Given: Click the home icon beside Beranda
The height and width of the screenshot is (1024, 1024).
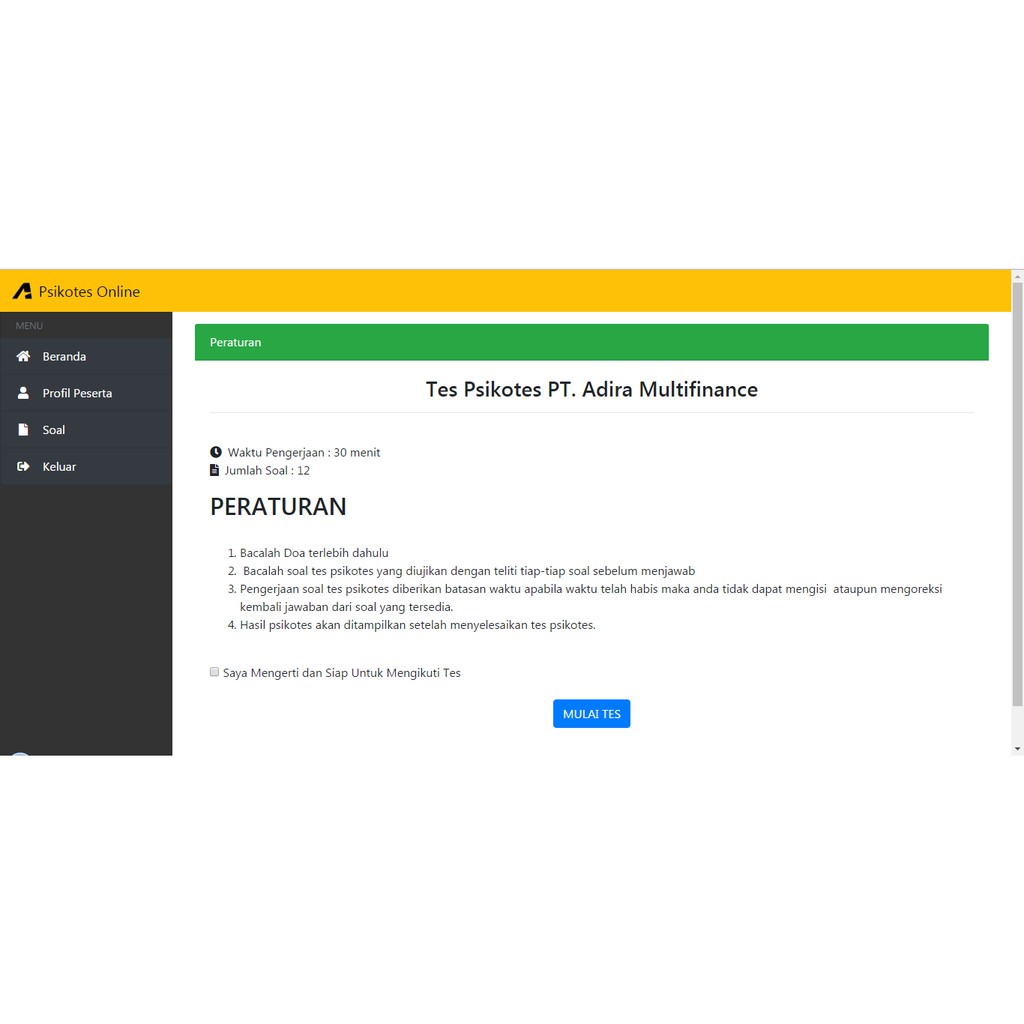Looking at the screenshot, I should pyautogui.click(x=24, y=356).
